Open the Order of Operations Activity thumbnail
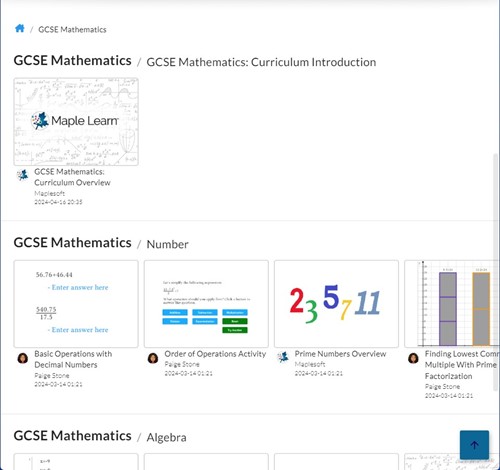 coord(206,304)
